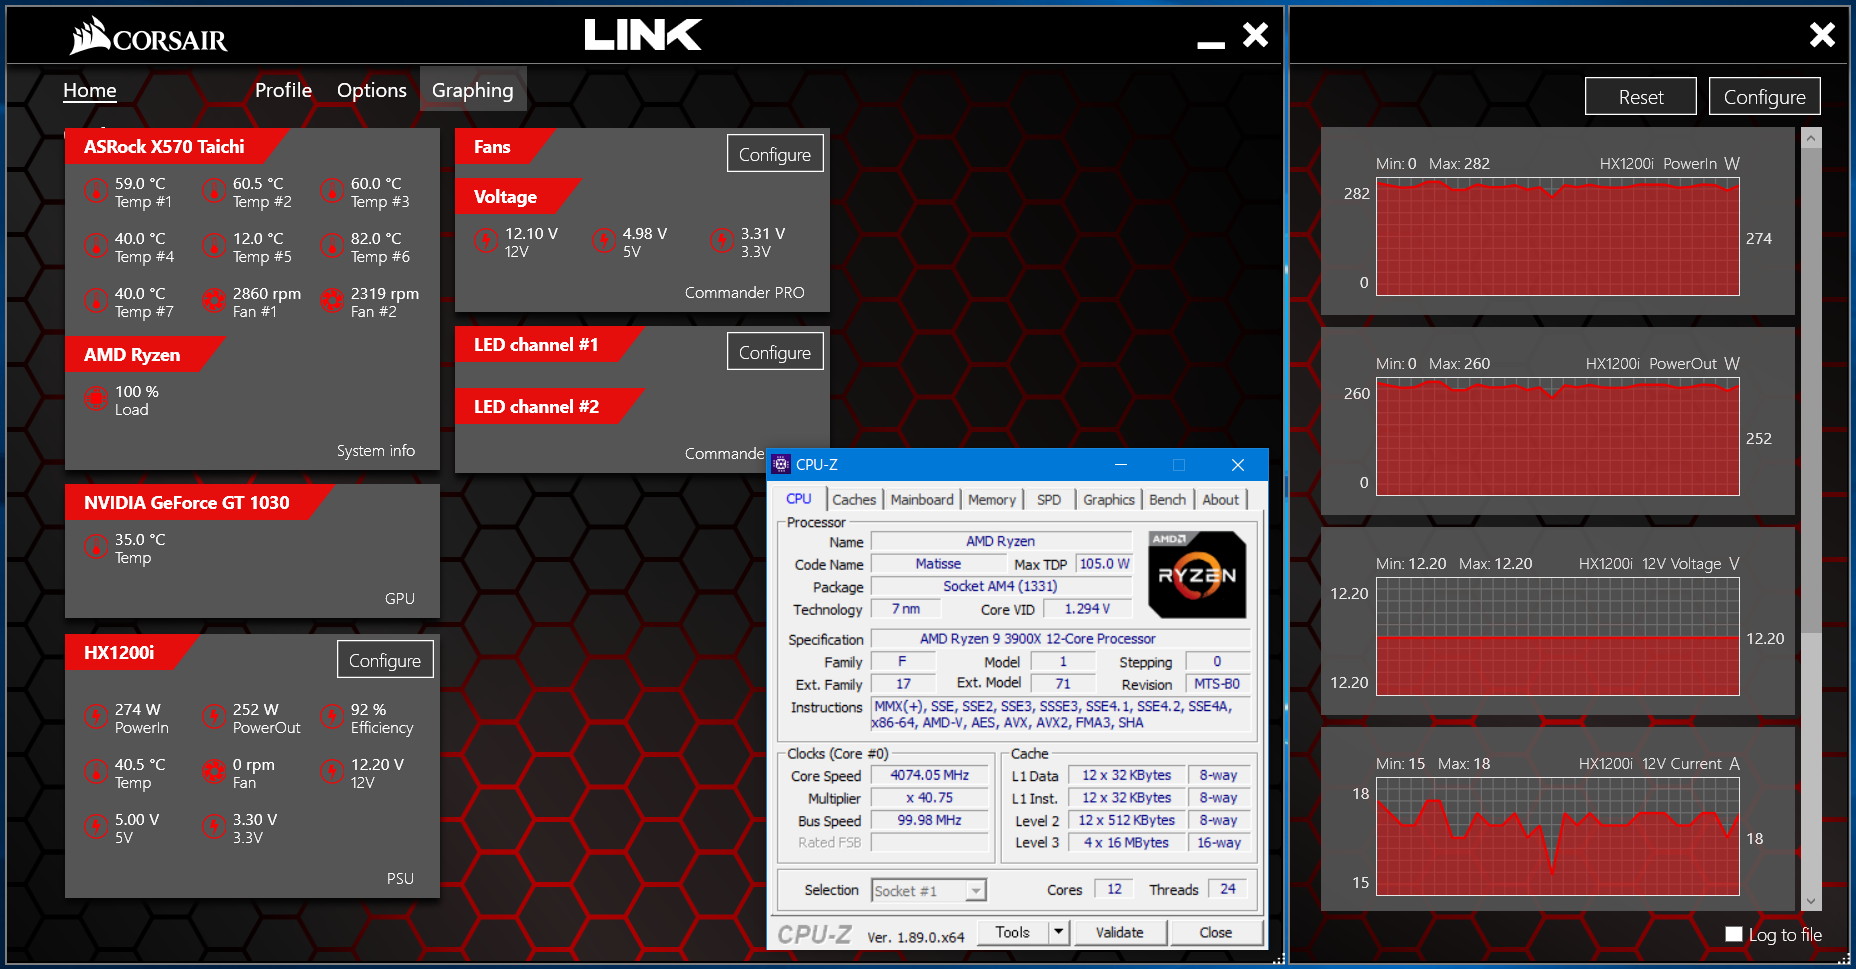Click Reset in the graphing panel
The image size is (1856, 969).
coord(1641,97)
